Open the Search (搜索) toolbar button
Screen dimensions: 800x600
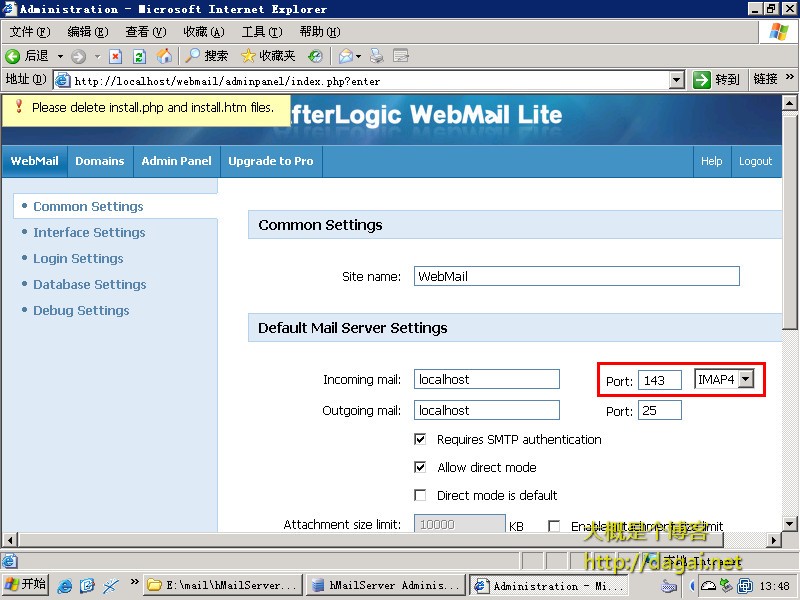207,56
